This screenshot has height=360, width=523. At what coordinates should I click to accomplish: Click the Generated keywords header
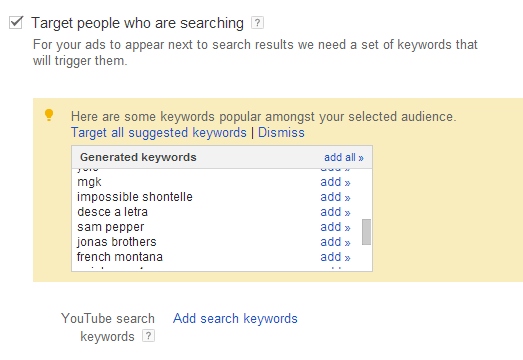click(x=138, y=157)
